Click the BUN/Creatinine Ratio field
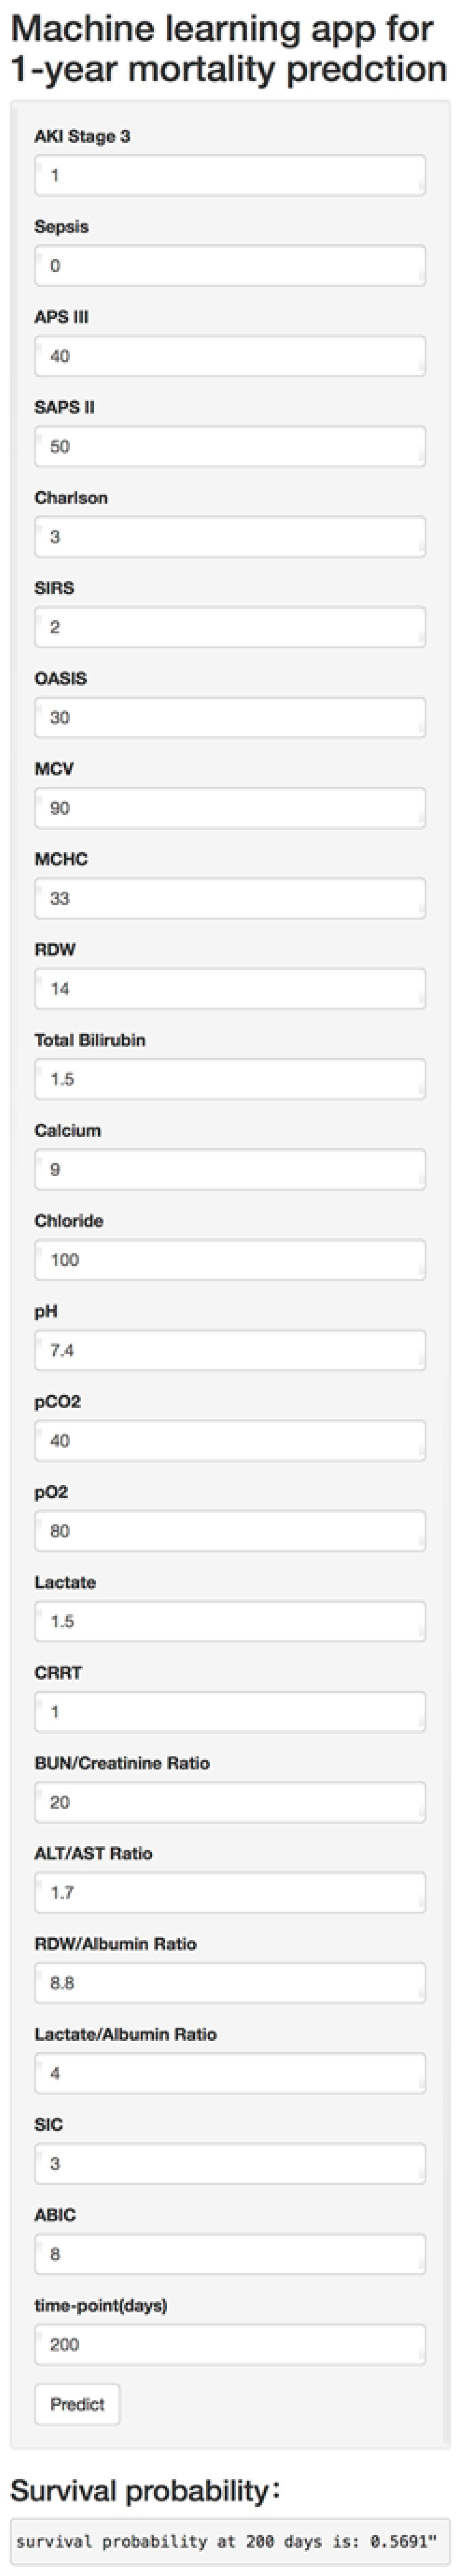 [230, 1802]
